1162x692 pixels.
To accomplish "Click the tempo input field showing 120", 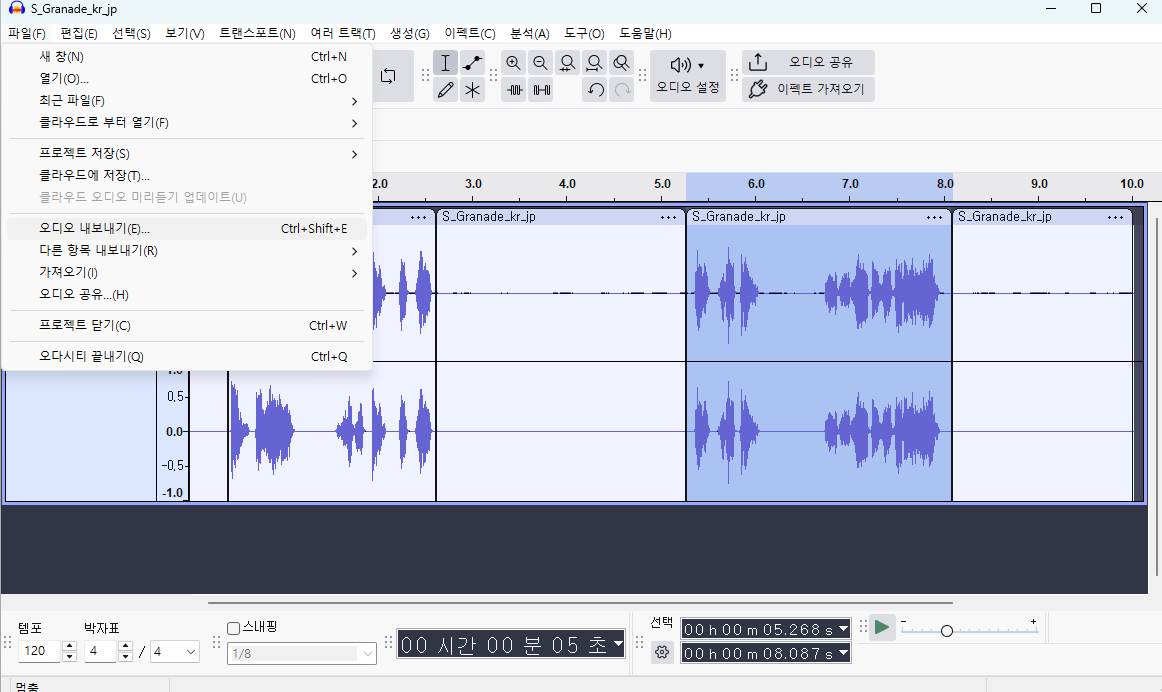I will [39, 652].
